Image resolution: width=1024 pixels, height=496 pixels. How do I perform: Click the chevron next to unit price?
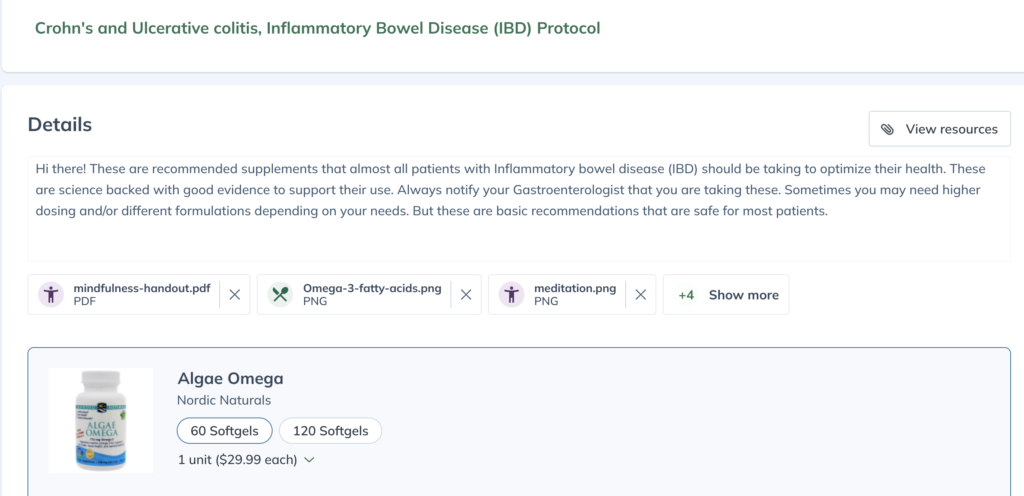[309, 460]
